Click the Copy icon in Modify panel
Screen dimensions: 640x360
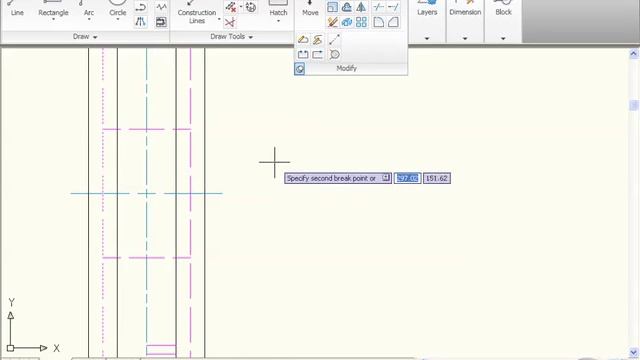pyautogui.click(x=347, y=22)
